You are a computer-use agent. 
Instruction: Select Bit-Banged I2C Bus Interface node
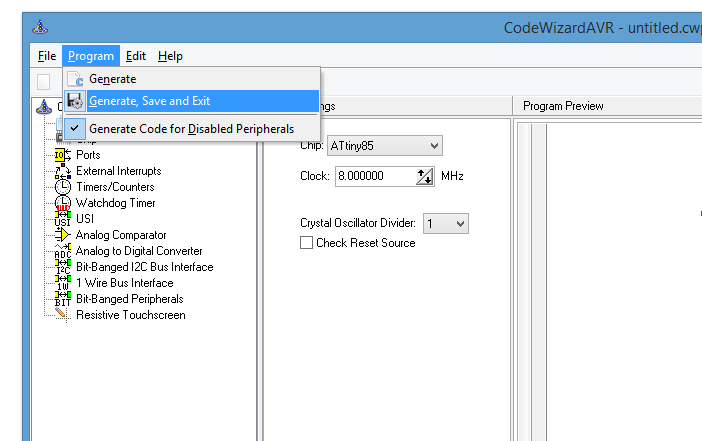tap(145, 267)
